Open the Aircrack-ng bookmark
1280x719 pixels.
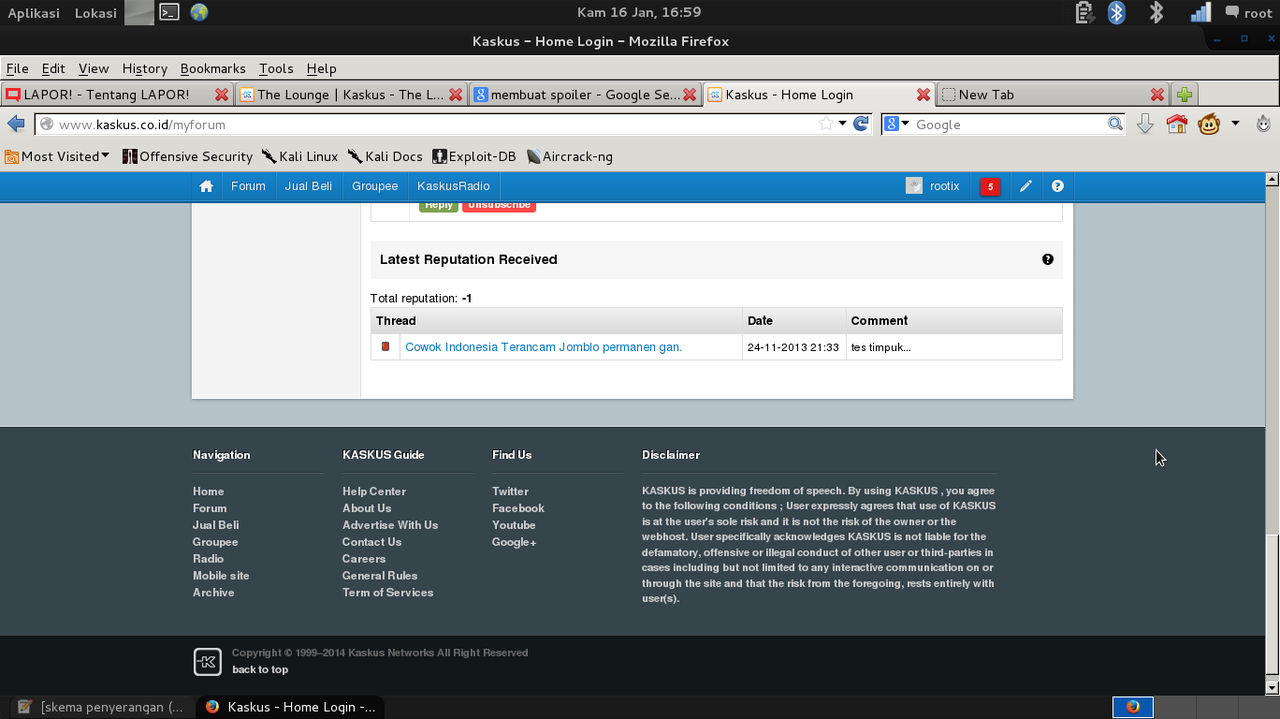[569, 156]
